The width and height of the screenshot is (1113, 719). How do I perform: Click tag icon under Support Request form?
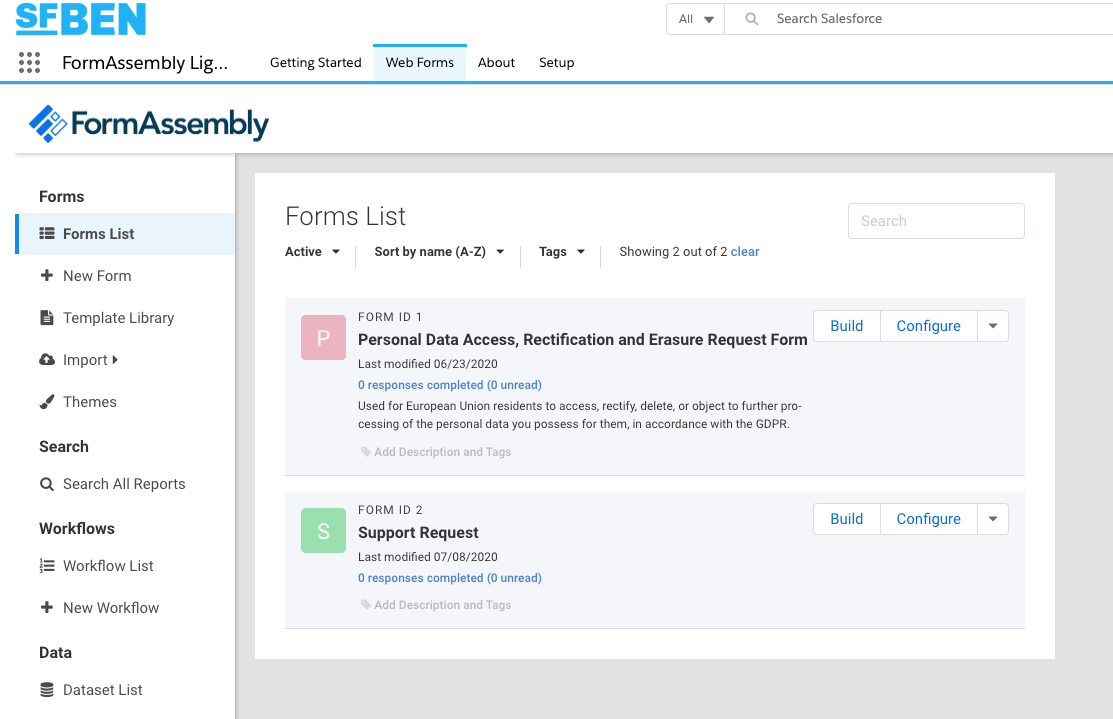tap(366, 605)
